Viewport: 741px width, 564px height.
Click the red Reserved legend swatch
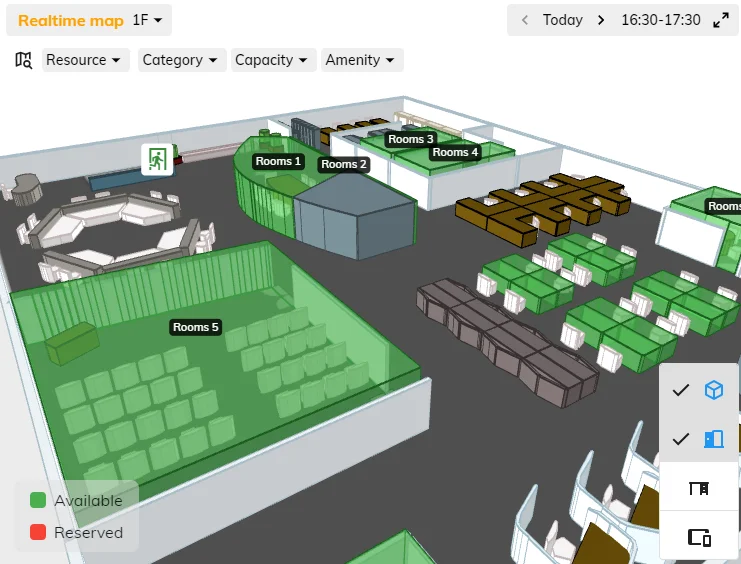tap(38, 533)
